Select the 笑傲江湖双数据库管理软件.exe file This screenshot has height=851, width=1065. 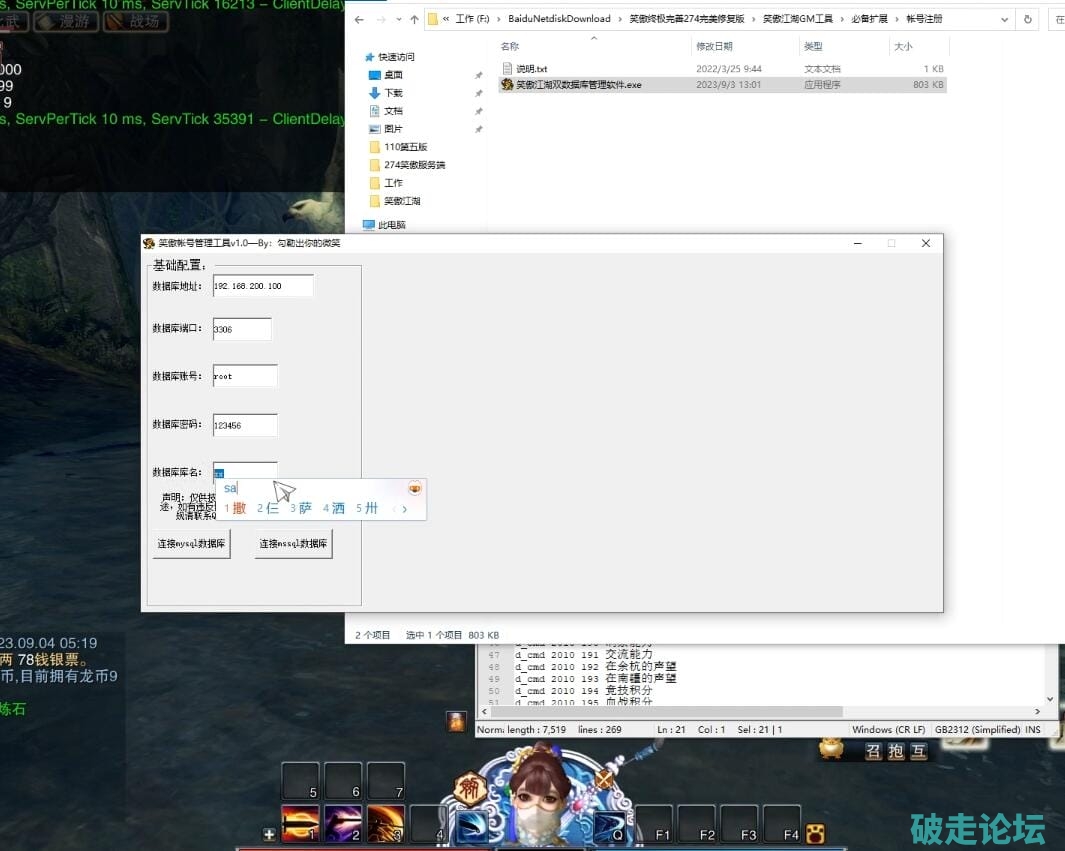click(x=578, y=85)
